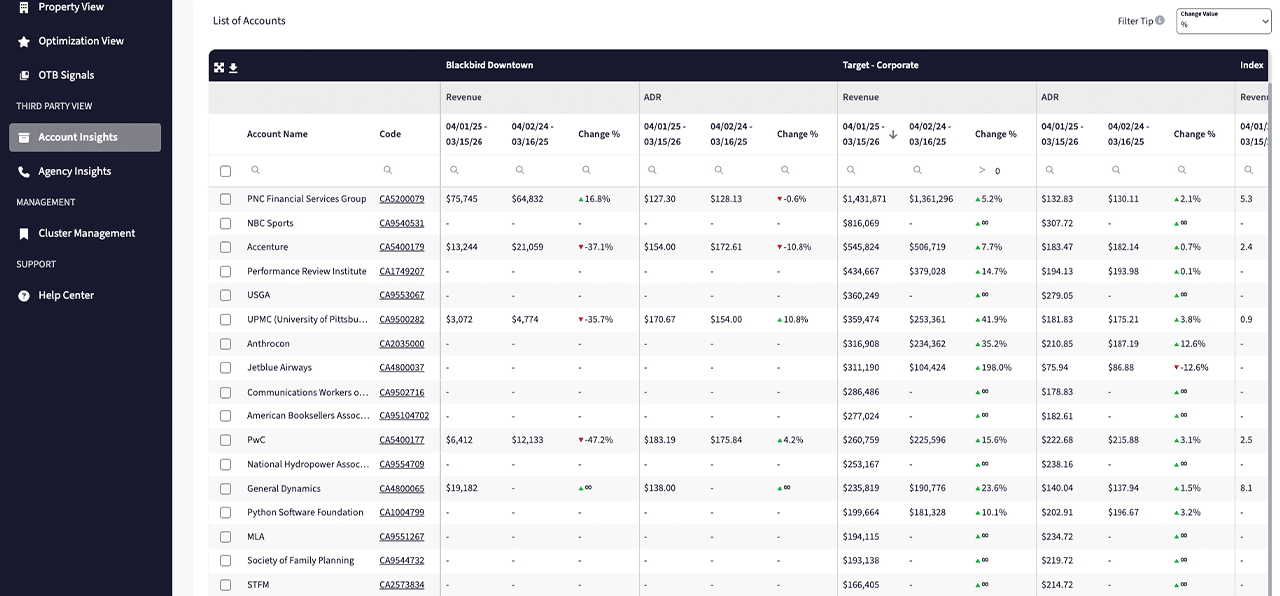Click Target Corporate Revenue Change % filter field
The height and width of the screenshot is (596, 1280).
(x=1002, y=171)
